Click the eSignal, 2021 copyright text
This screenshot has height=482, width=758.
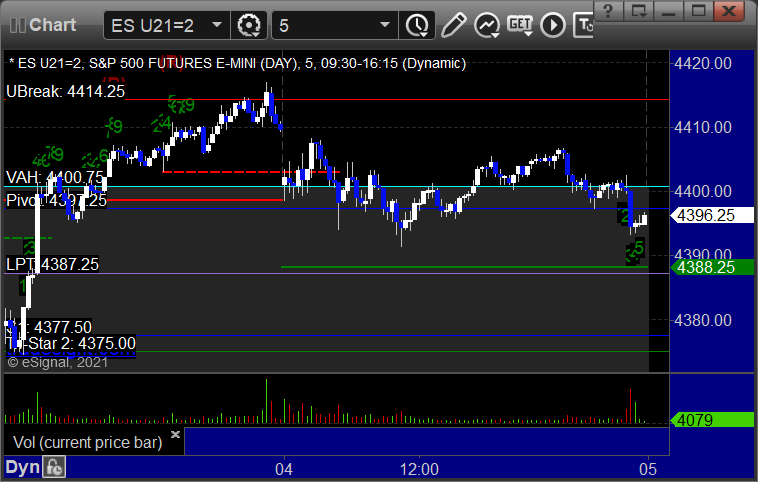click(x=58, y=362)
